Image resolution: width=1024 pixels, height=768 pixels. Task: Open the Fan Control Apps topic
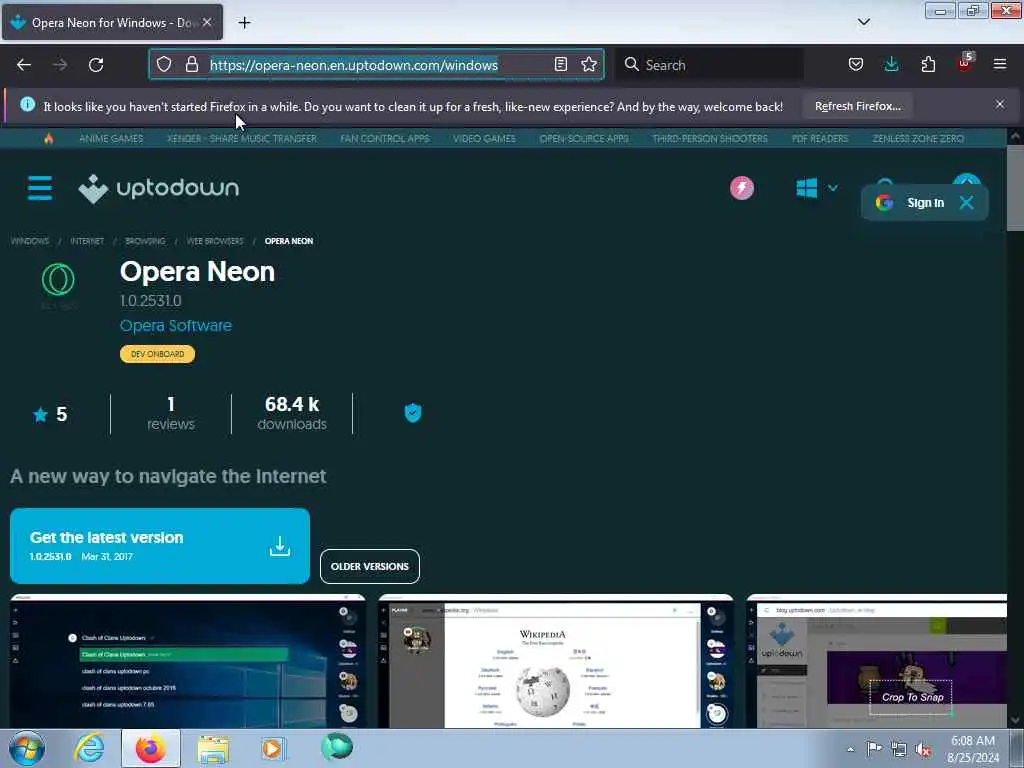385,138
